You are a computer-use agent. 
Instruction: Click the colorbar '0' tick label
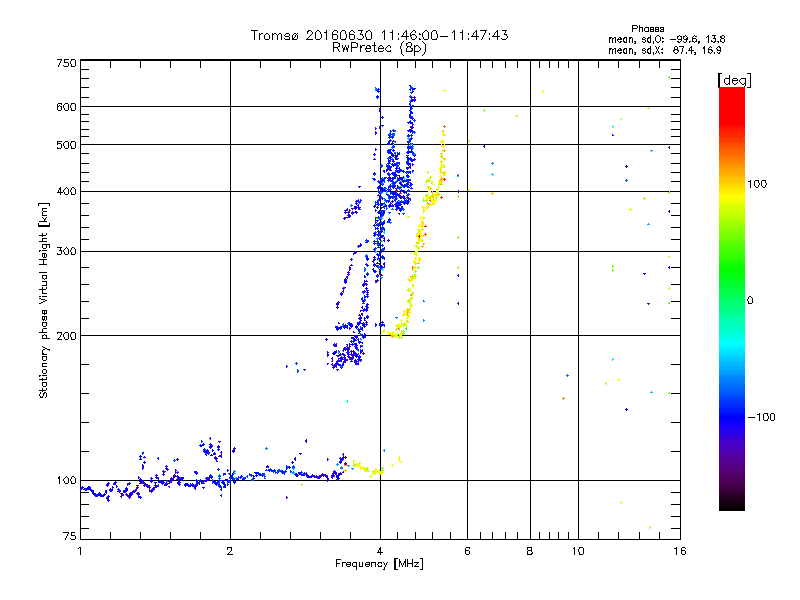point(749,301)
